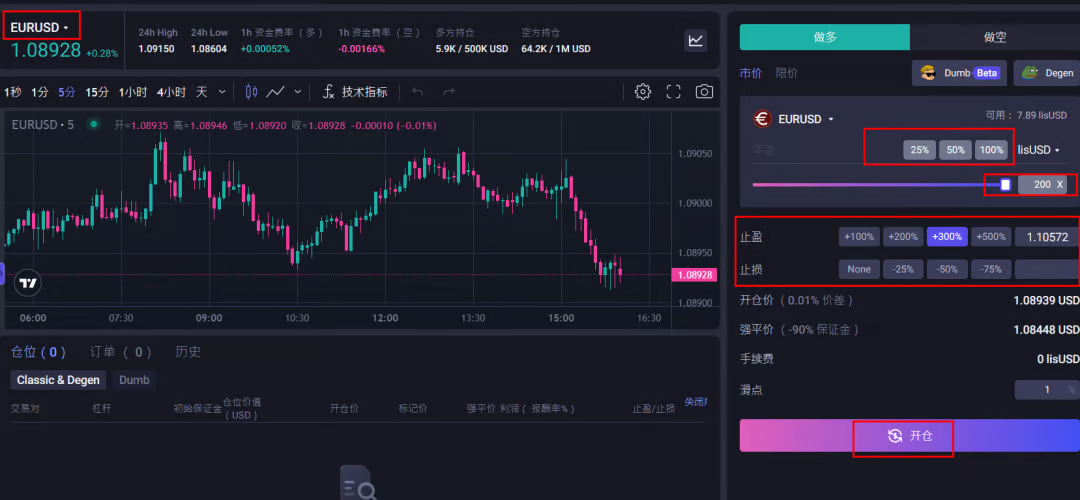
Task: Set margin amount to 50%
Action: pos(955,150)
